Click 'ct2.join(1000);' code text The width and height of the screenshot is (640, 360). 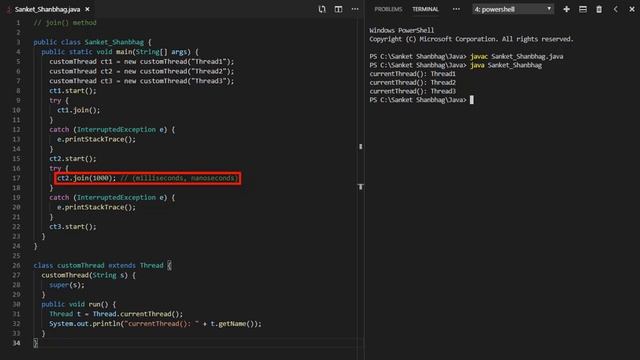87,178
